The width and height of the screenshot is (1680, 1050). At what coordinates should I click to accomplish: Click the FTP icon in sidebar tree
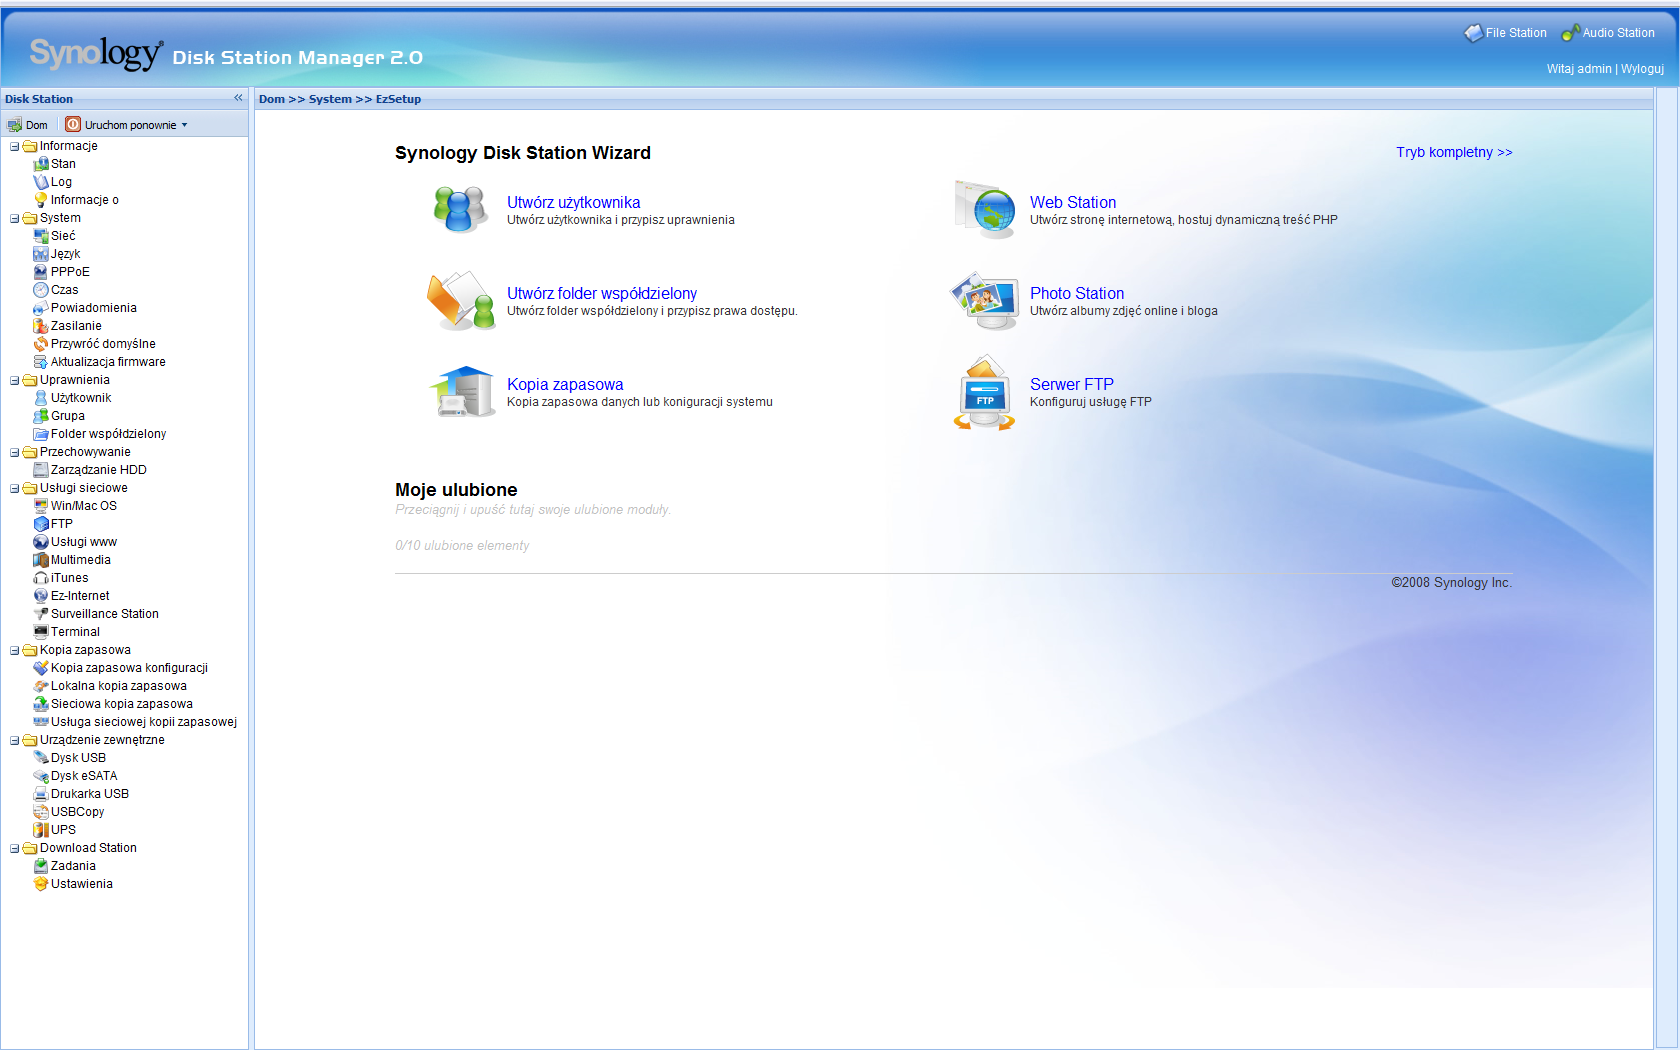pos(41,524)
